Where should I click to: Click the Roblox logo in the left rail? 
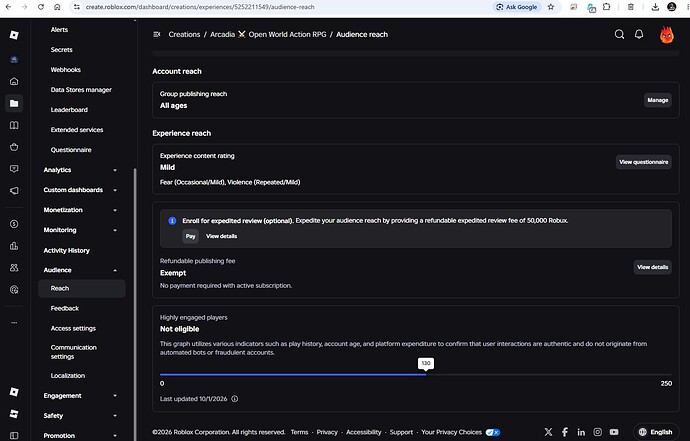point(14,35)
